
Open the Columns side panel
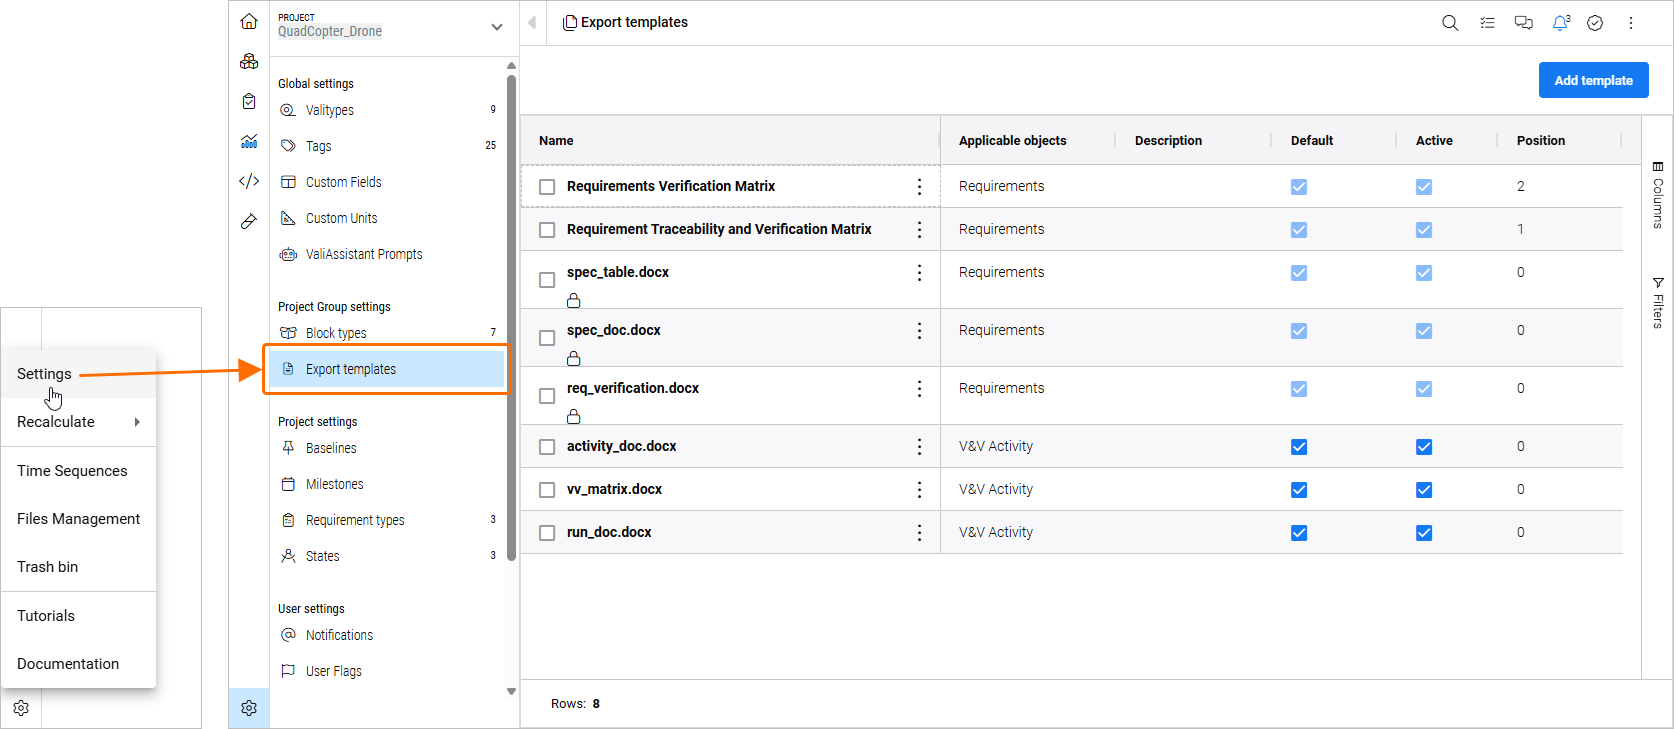pos(1657,195)
